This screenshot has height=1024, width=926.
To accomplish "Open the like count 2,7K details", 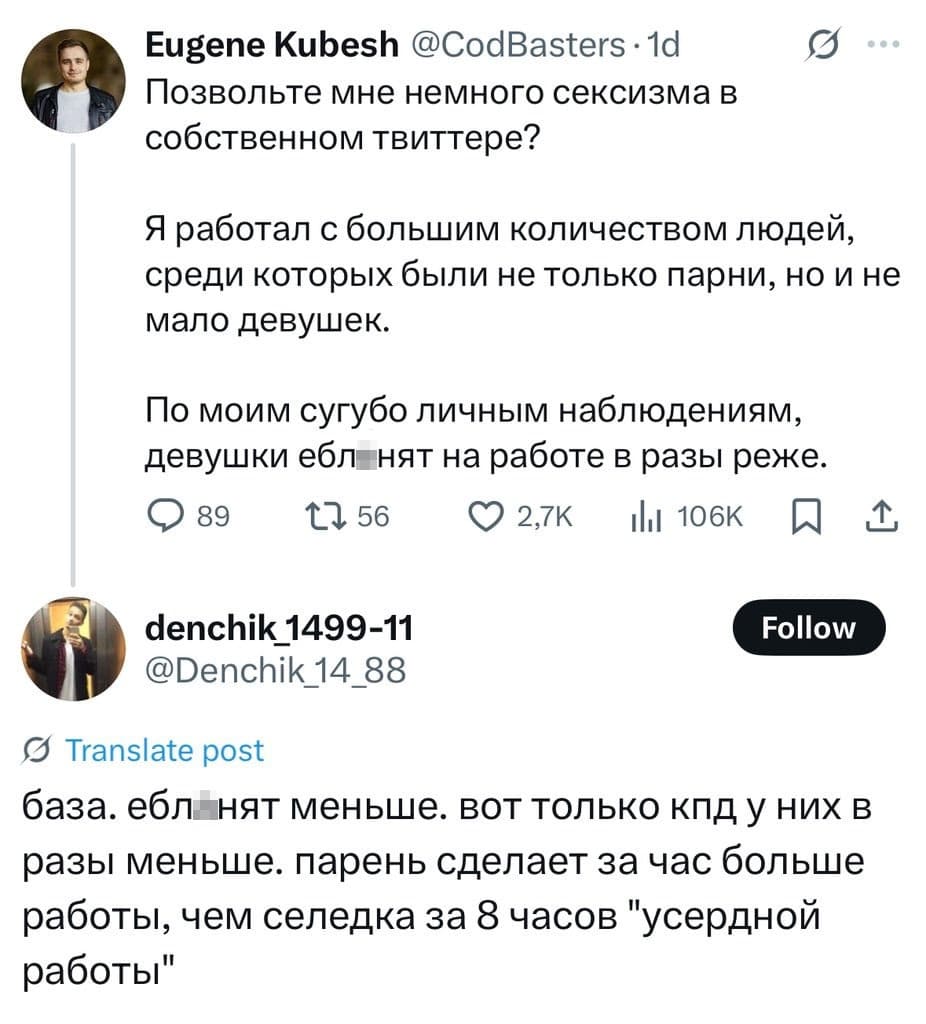I will (527, 516).
